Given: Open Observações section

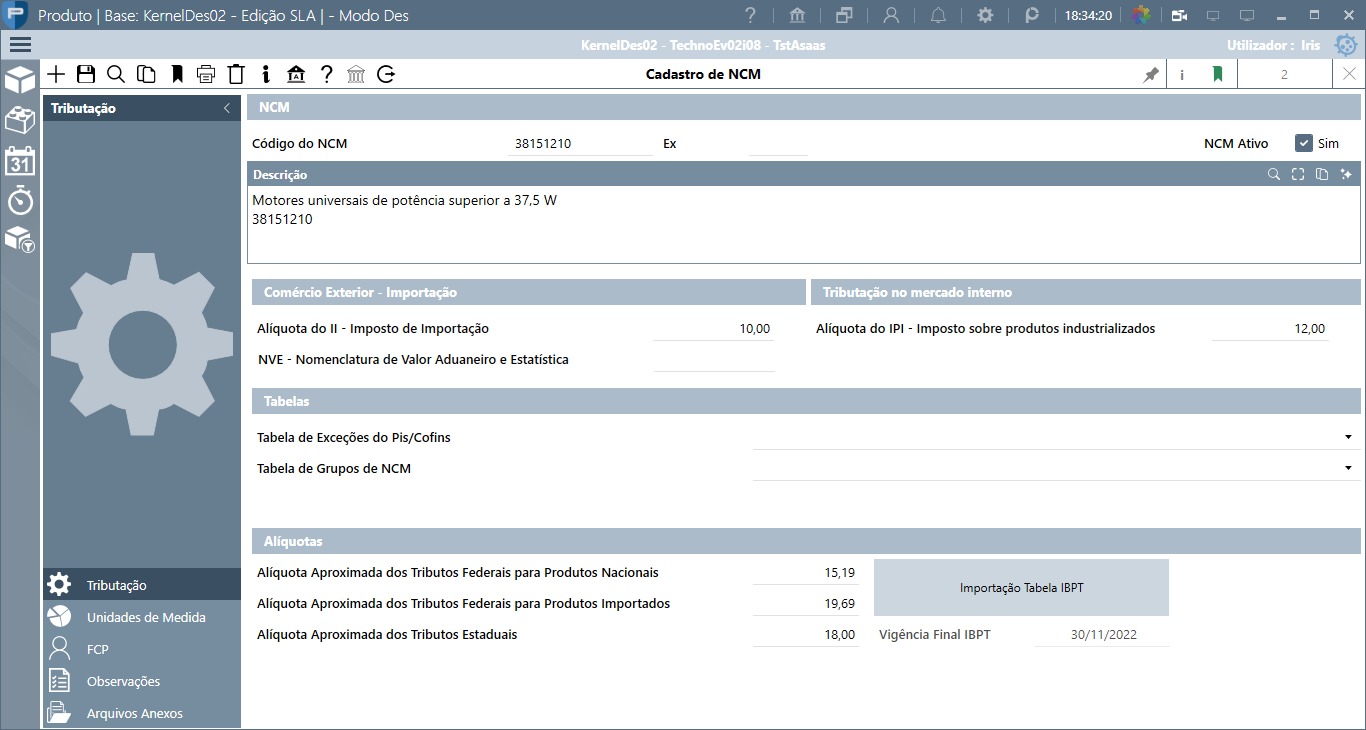Looking at the screenshot, I should tap(142, 681).
